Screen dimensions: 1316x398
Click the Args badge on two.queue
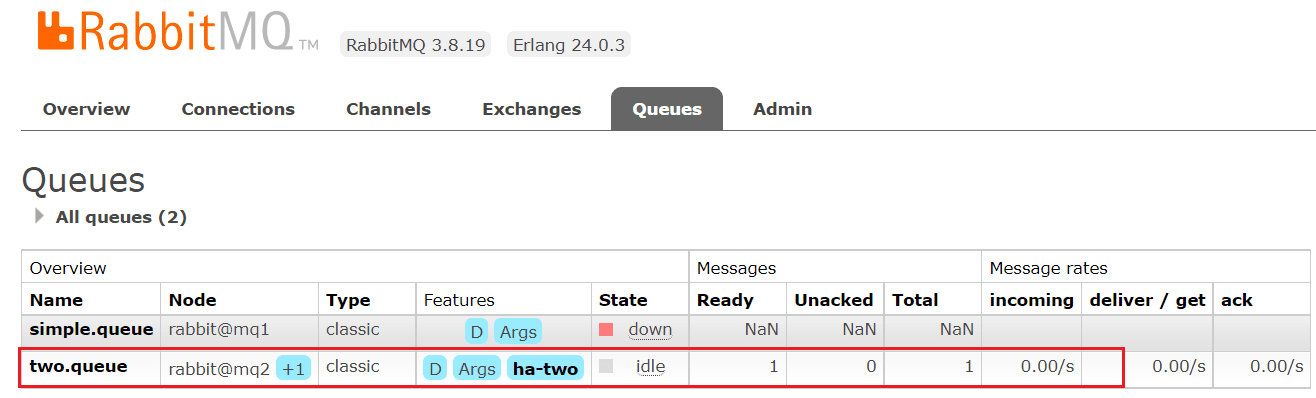477,368
